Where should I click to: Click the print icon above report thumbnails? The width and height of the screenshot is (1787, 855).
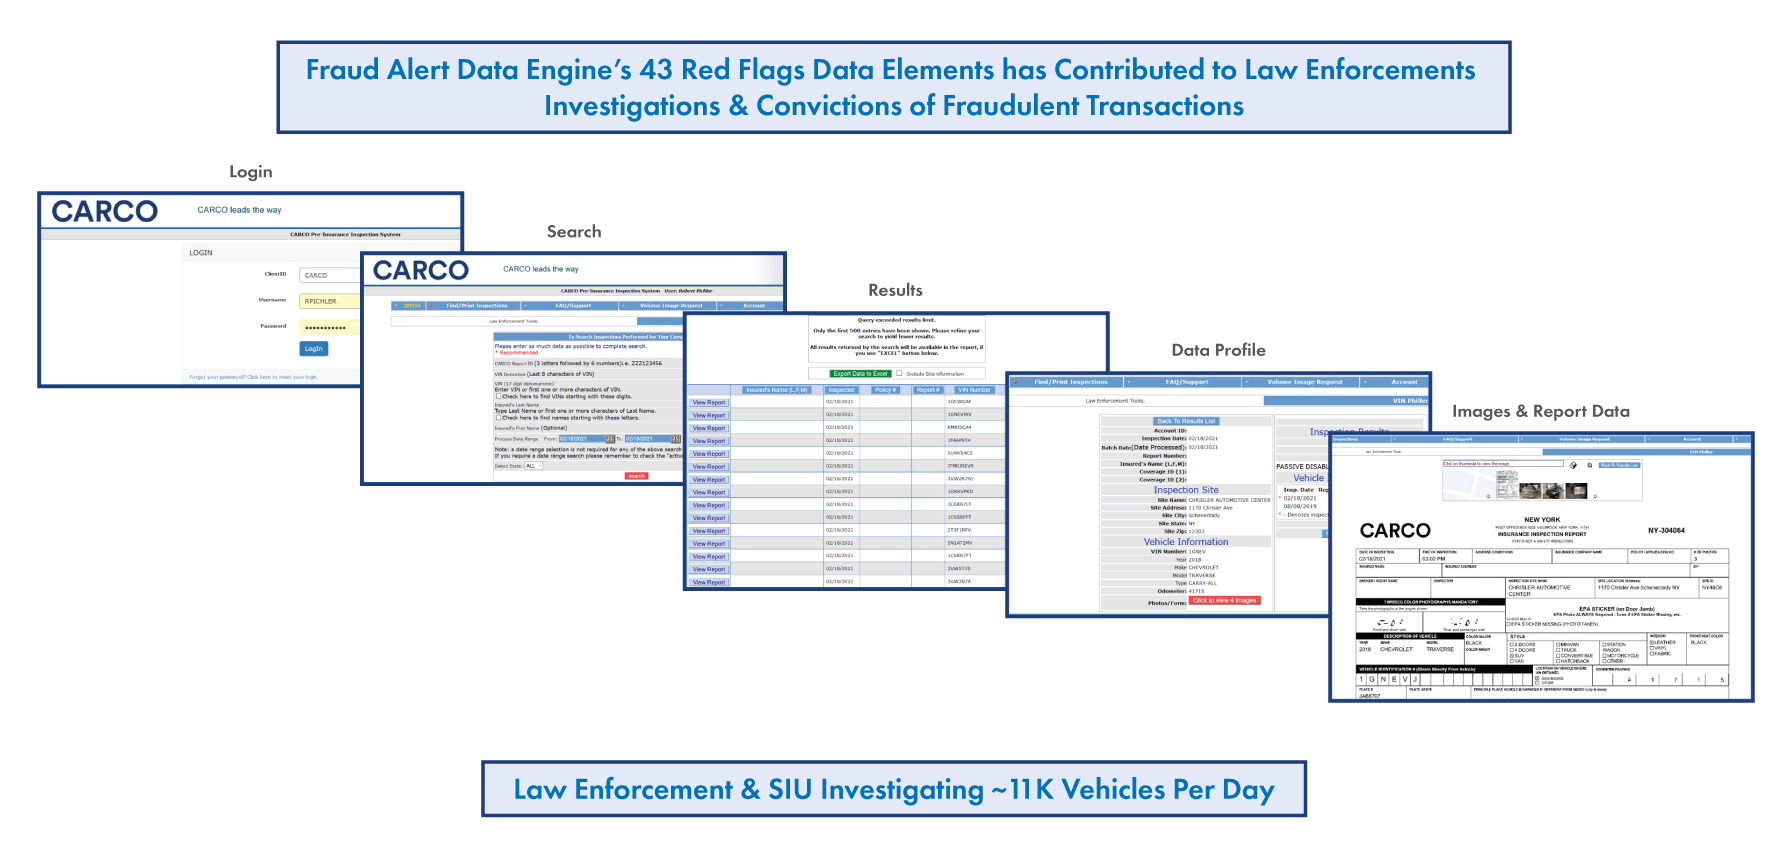(x=1573, y=465)
